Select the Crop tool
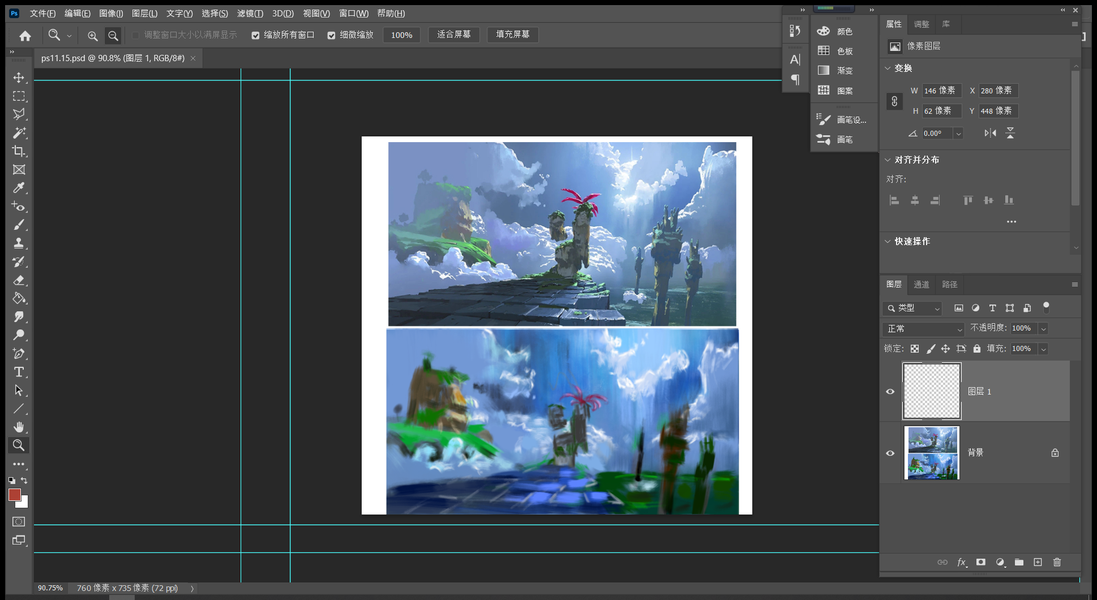 pos(19,151)
